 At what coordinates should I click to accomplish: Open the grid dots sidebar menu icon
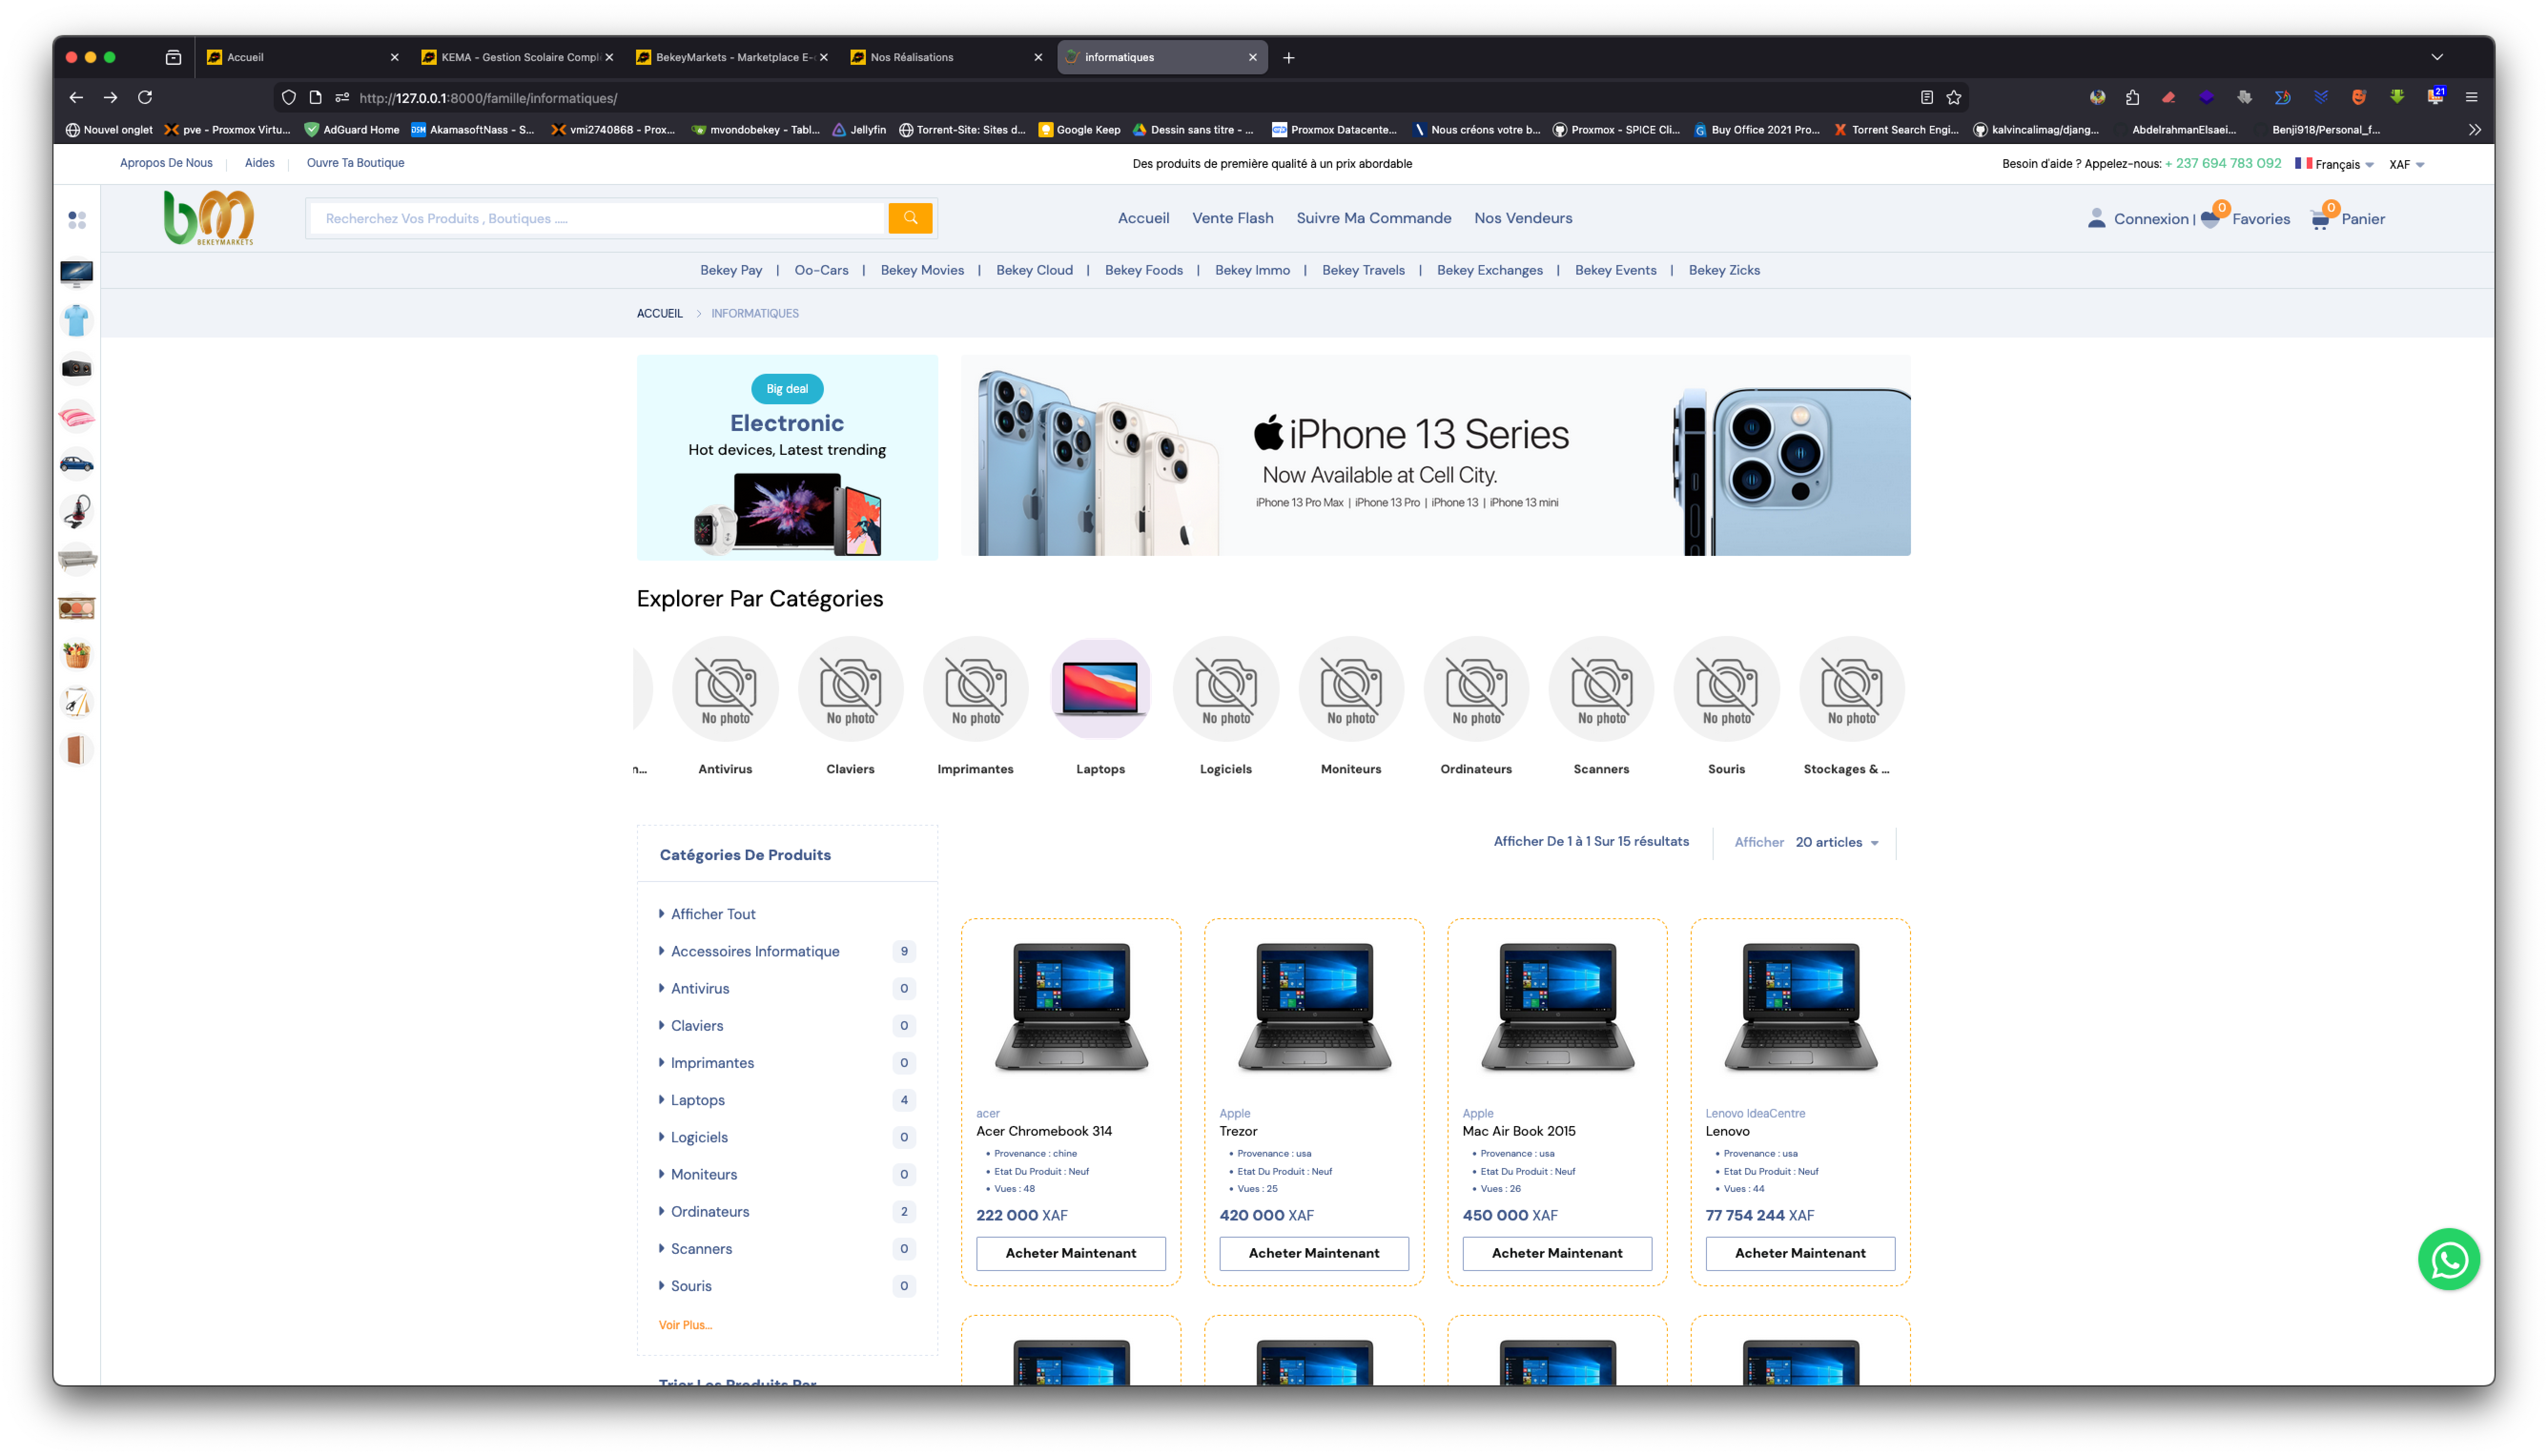77,220
